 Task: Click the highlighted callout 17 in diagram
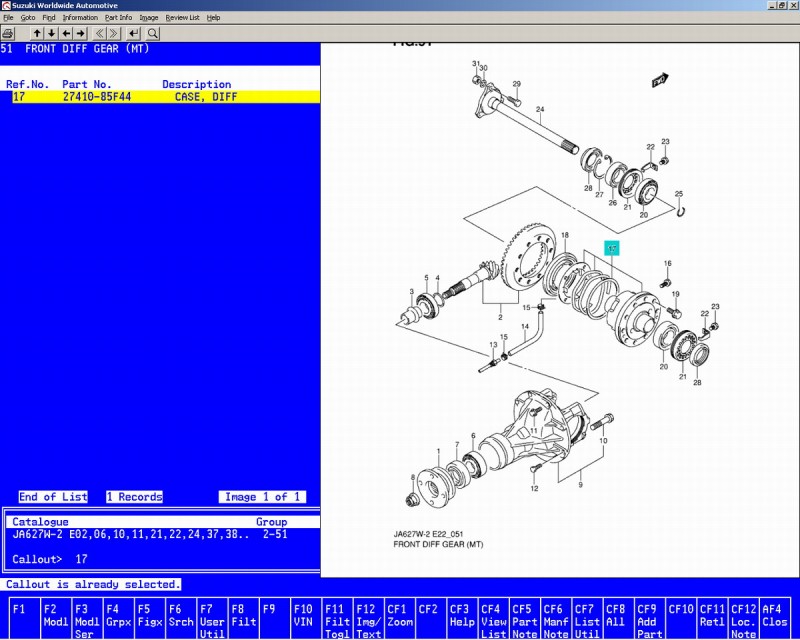pyautogui.click(x=612, y=249)
